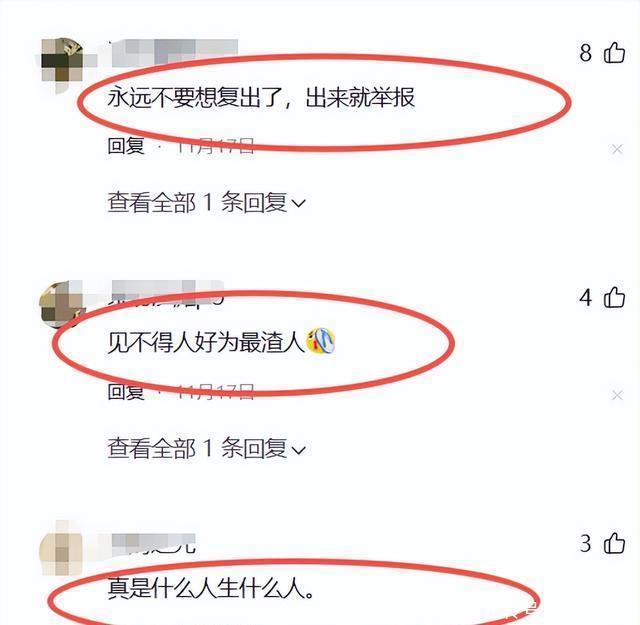Open blurred username above '见不得人好为最渣人'
This screenshot has height=625, width=640.
click(167, 292)
